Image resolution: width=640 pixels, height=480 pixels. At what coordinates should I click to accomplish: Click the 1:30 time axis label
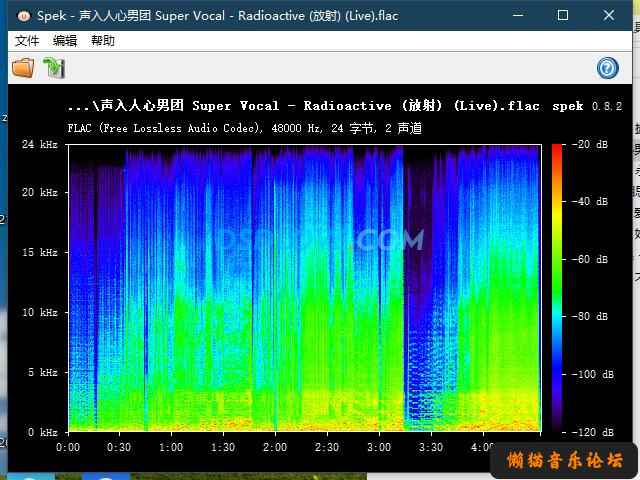pos(223,447)
